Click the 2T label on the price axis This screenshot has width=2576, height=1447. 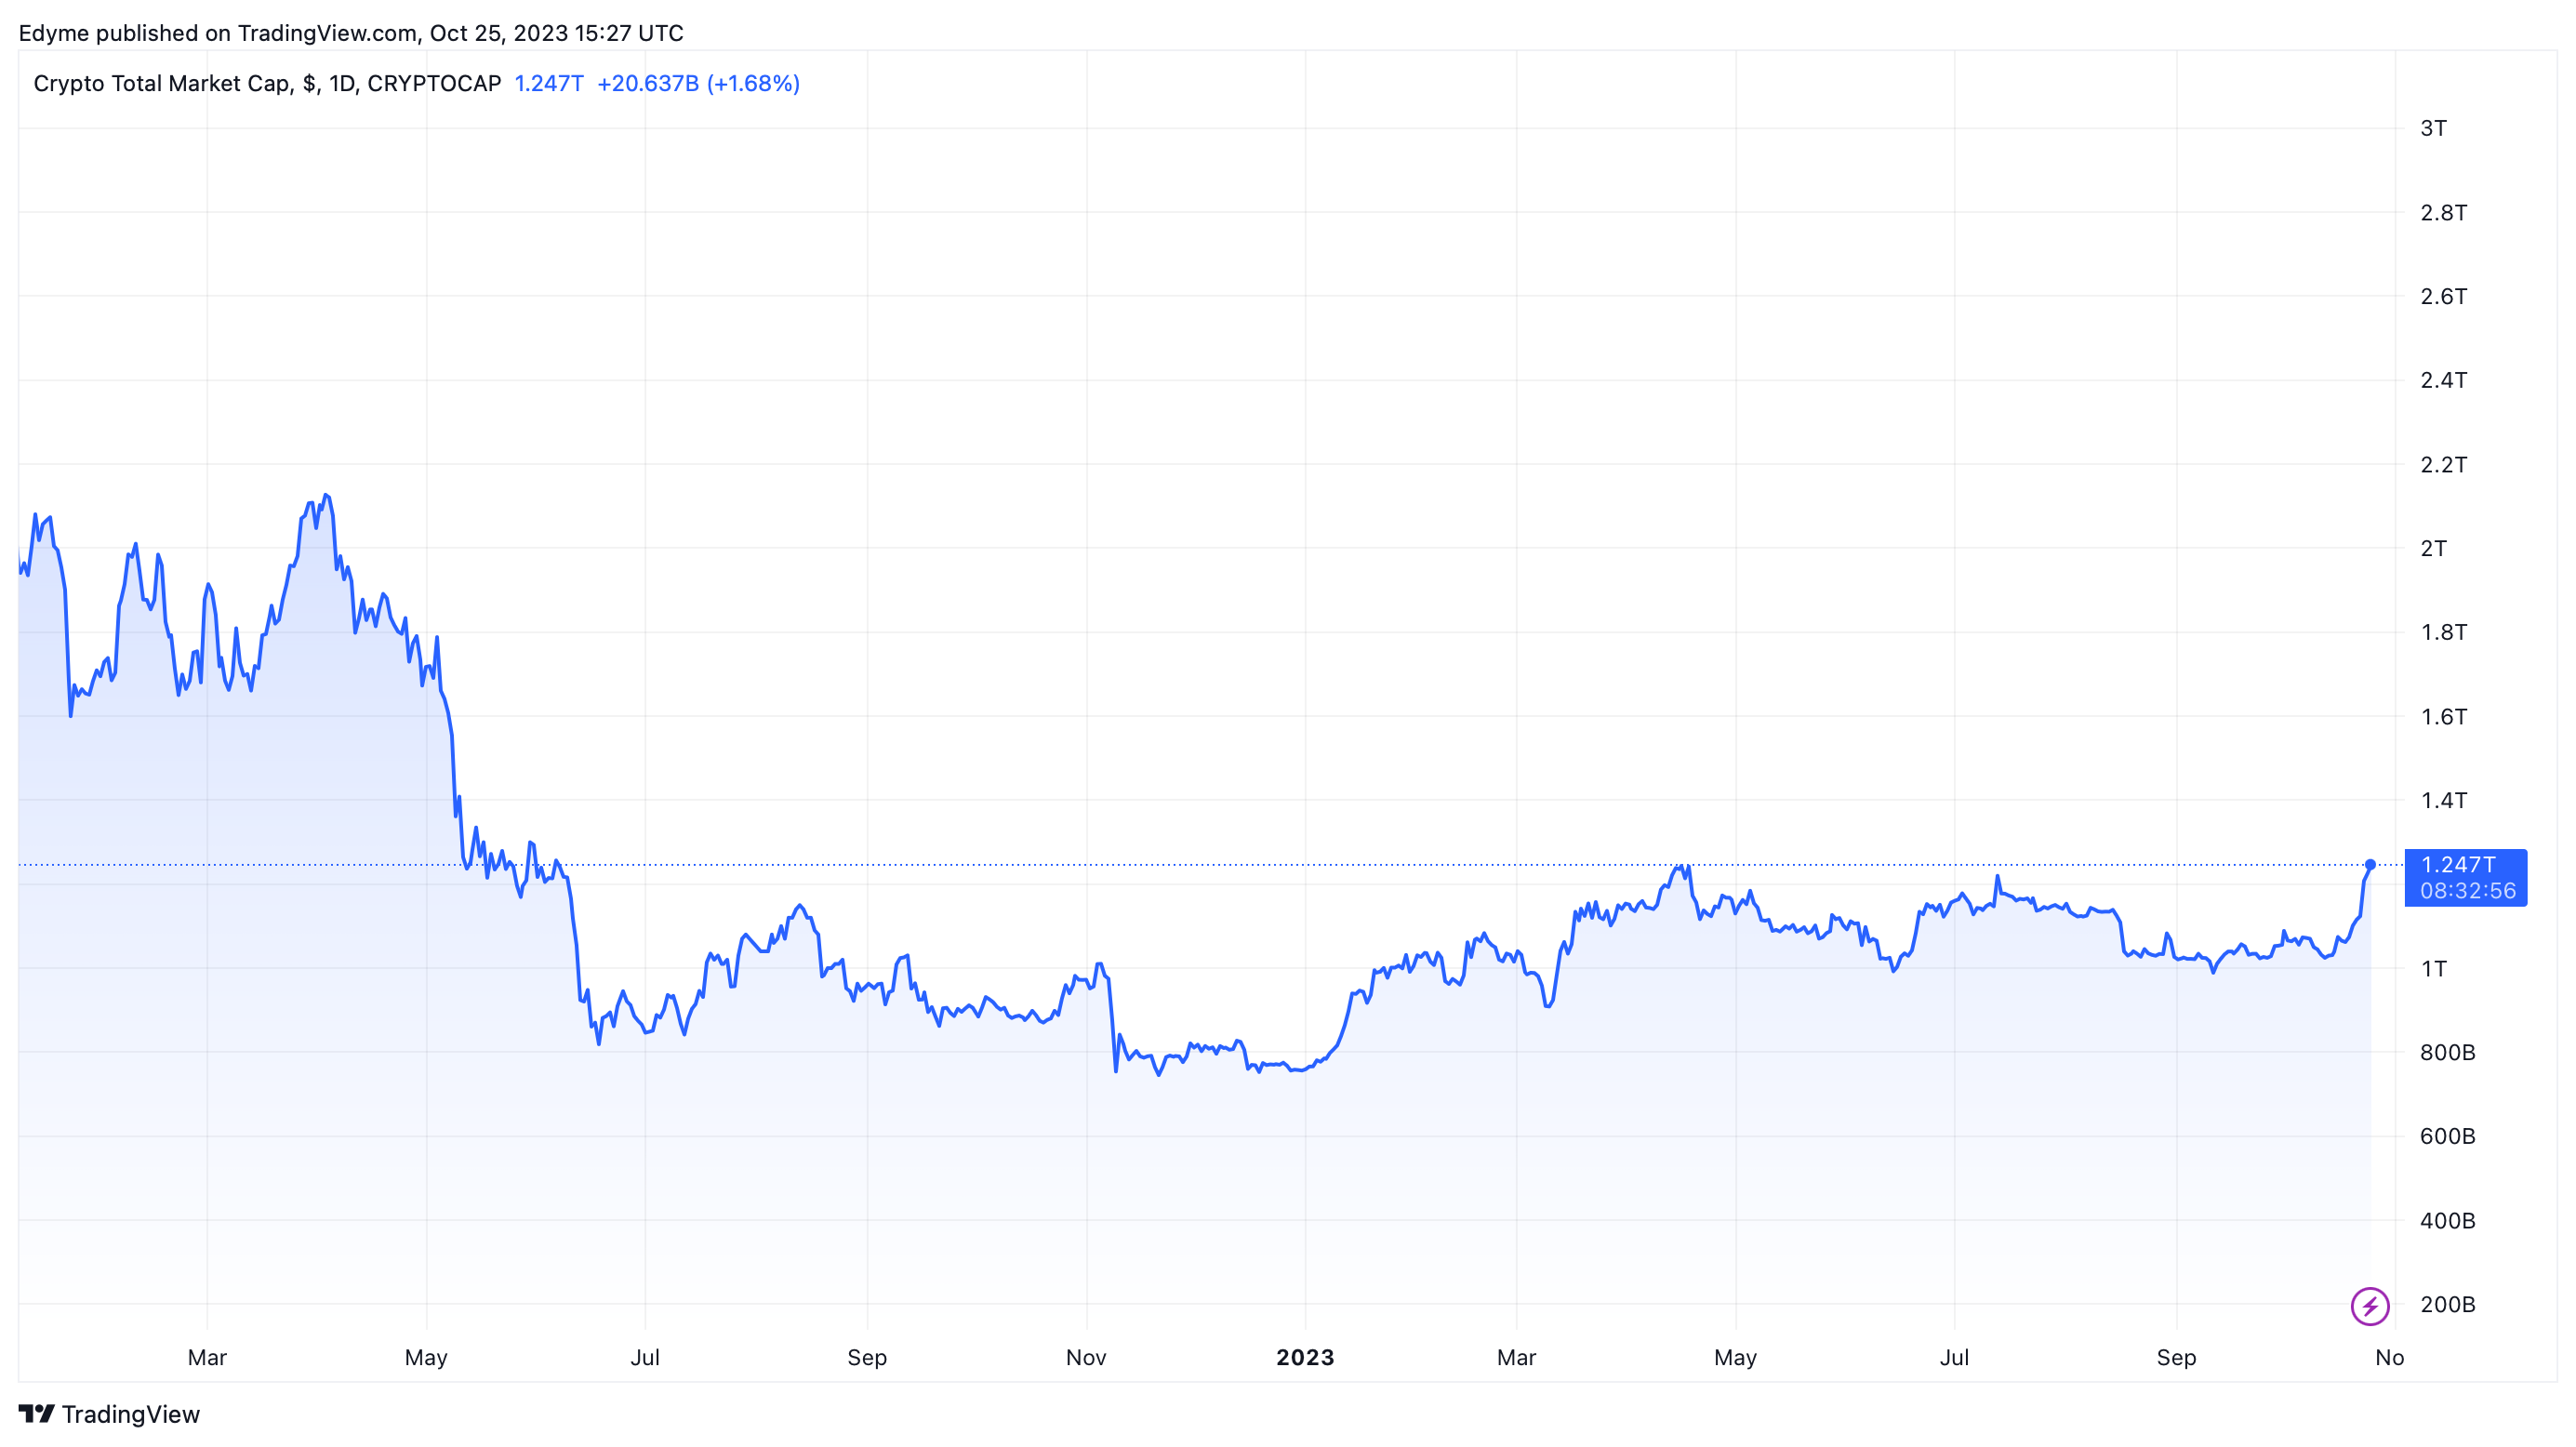(2433, 548)
